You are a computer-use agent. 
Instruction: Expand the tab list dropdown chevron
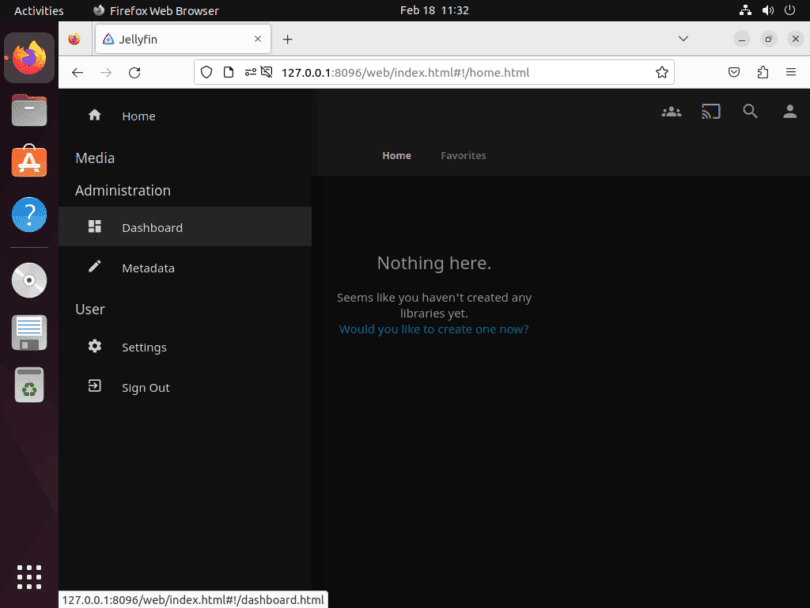pyautogui.click(x=683, y=38)
